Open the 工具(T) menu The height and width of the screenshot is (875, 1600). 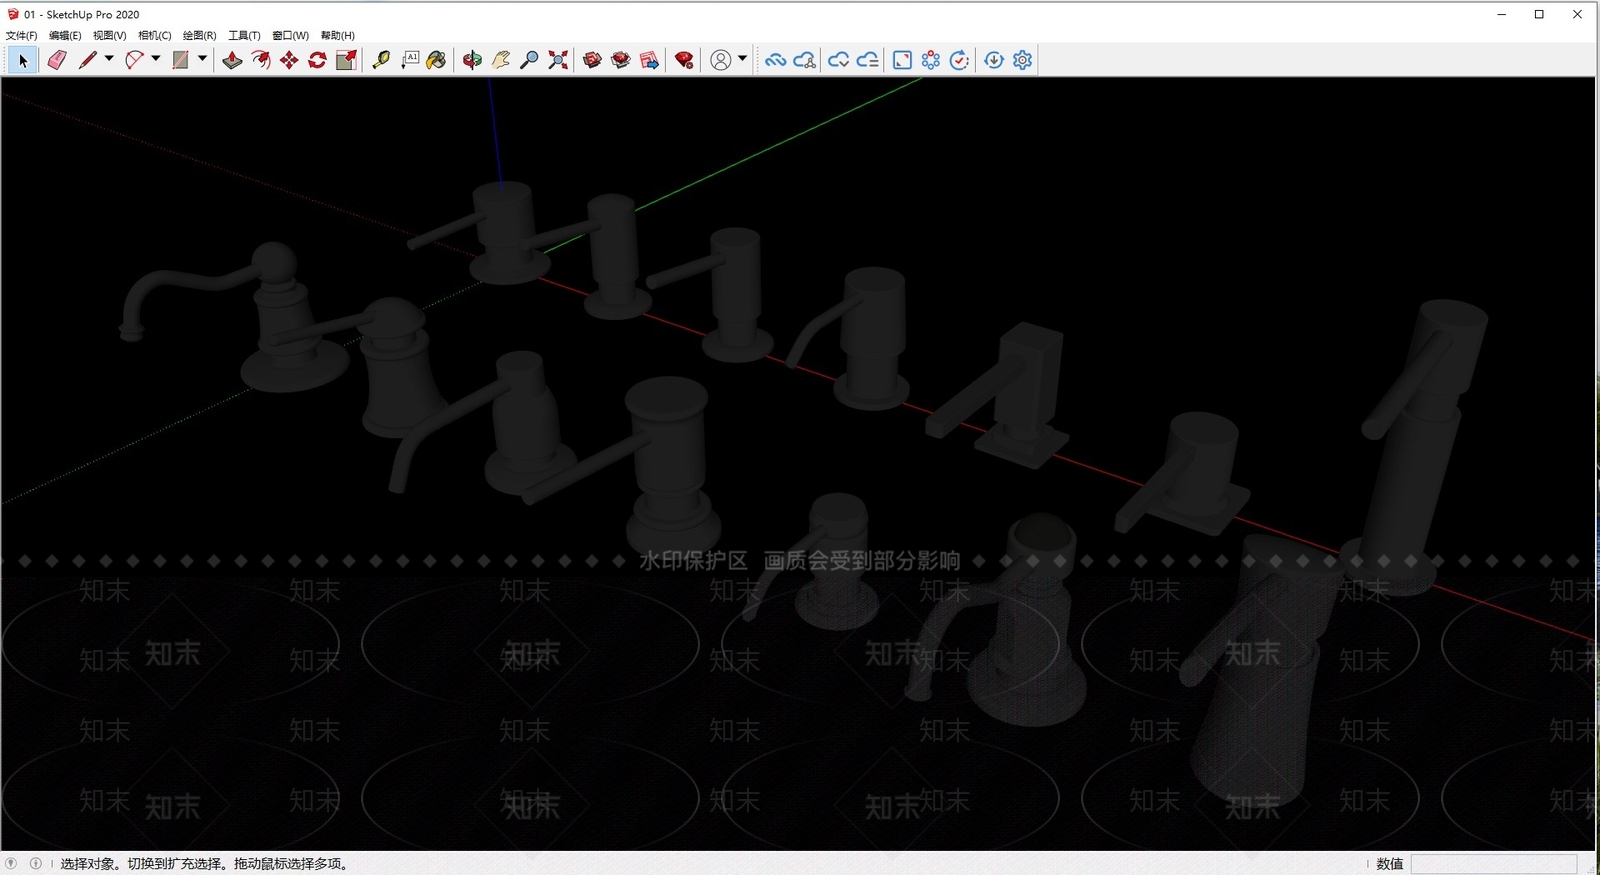click(x=244, y=35)
